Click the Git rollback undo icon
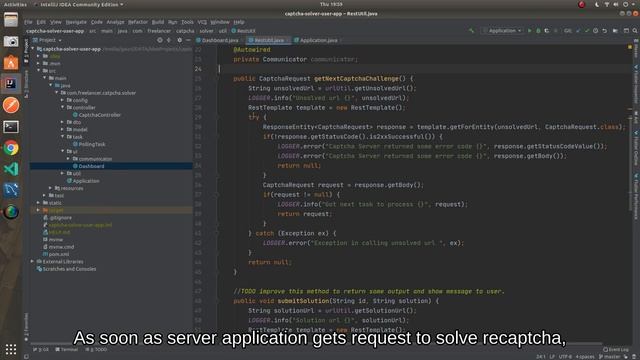 click(604, 31)
